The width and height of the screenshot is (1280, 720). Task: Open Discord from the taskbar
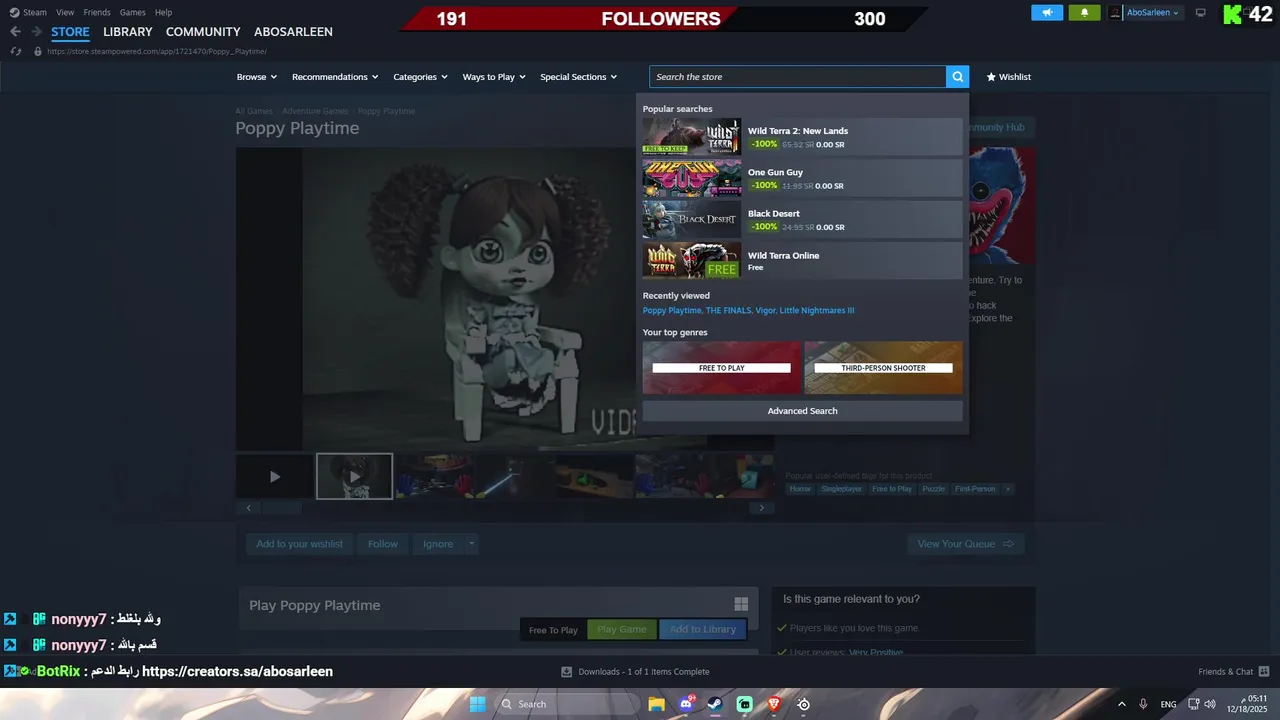pos(686,704)
